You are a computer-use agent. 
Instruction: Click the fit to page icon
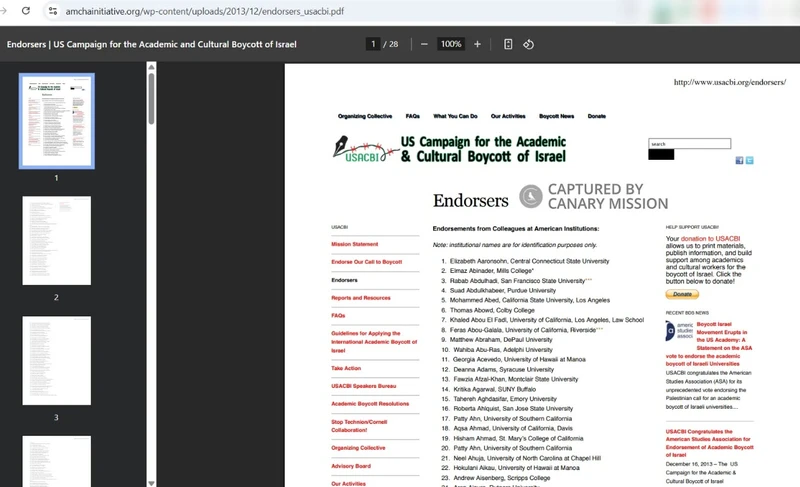(508, 44)
